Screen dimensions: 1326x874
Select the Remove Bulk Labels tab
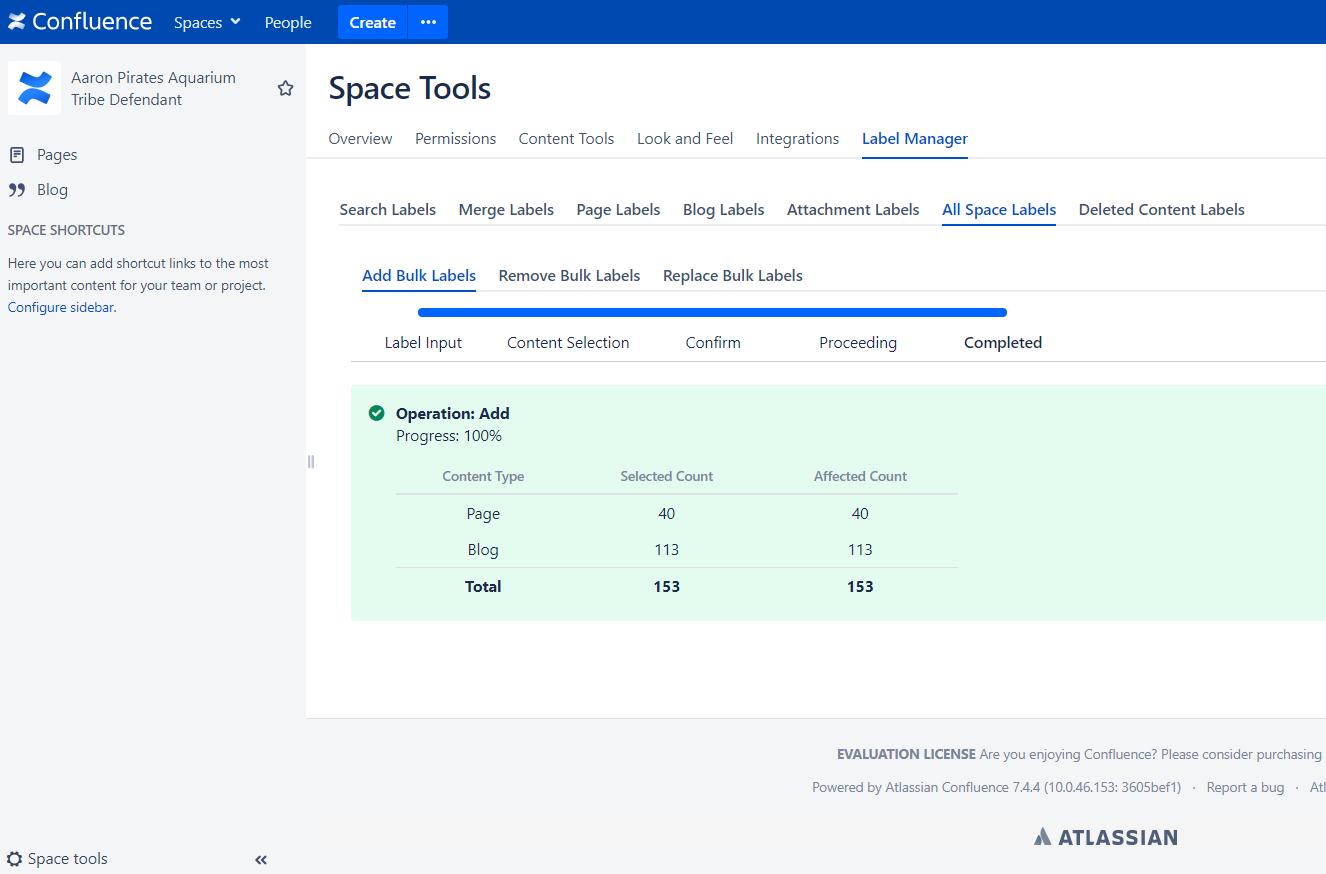(569, 276)
